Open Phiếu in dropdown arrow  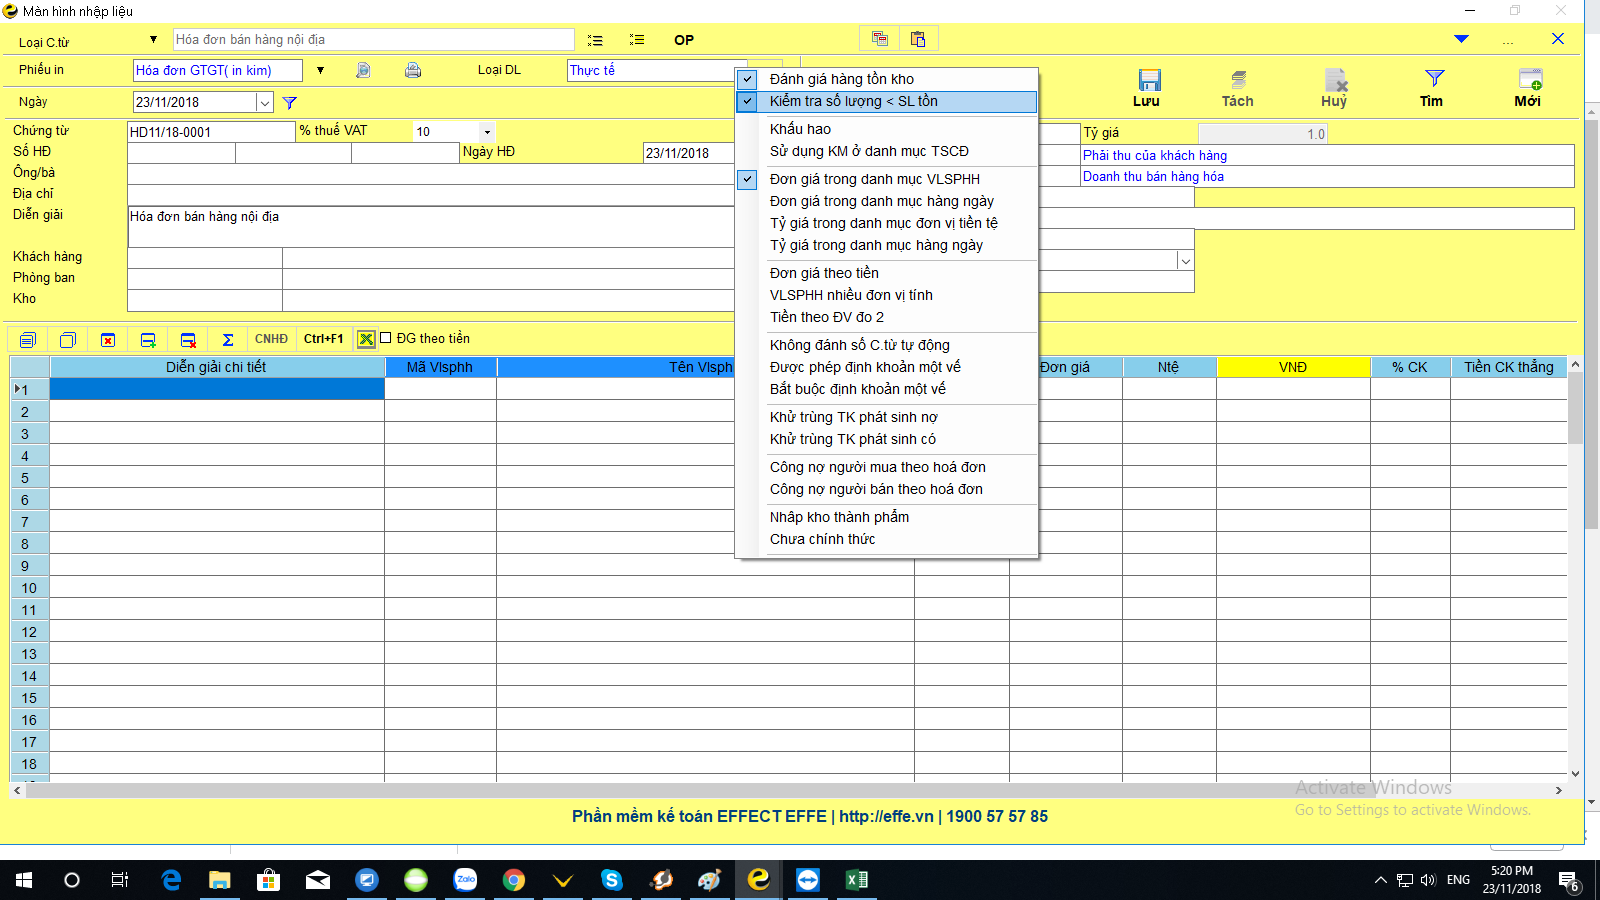coord(320,70)
